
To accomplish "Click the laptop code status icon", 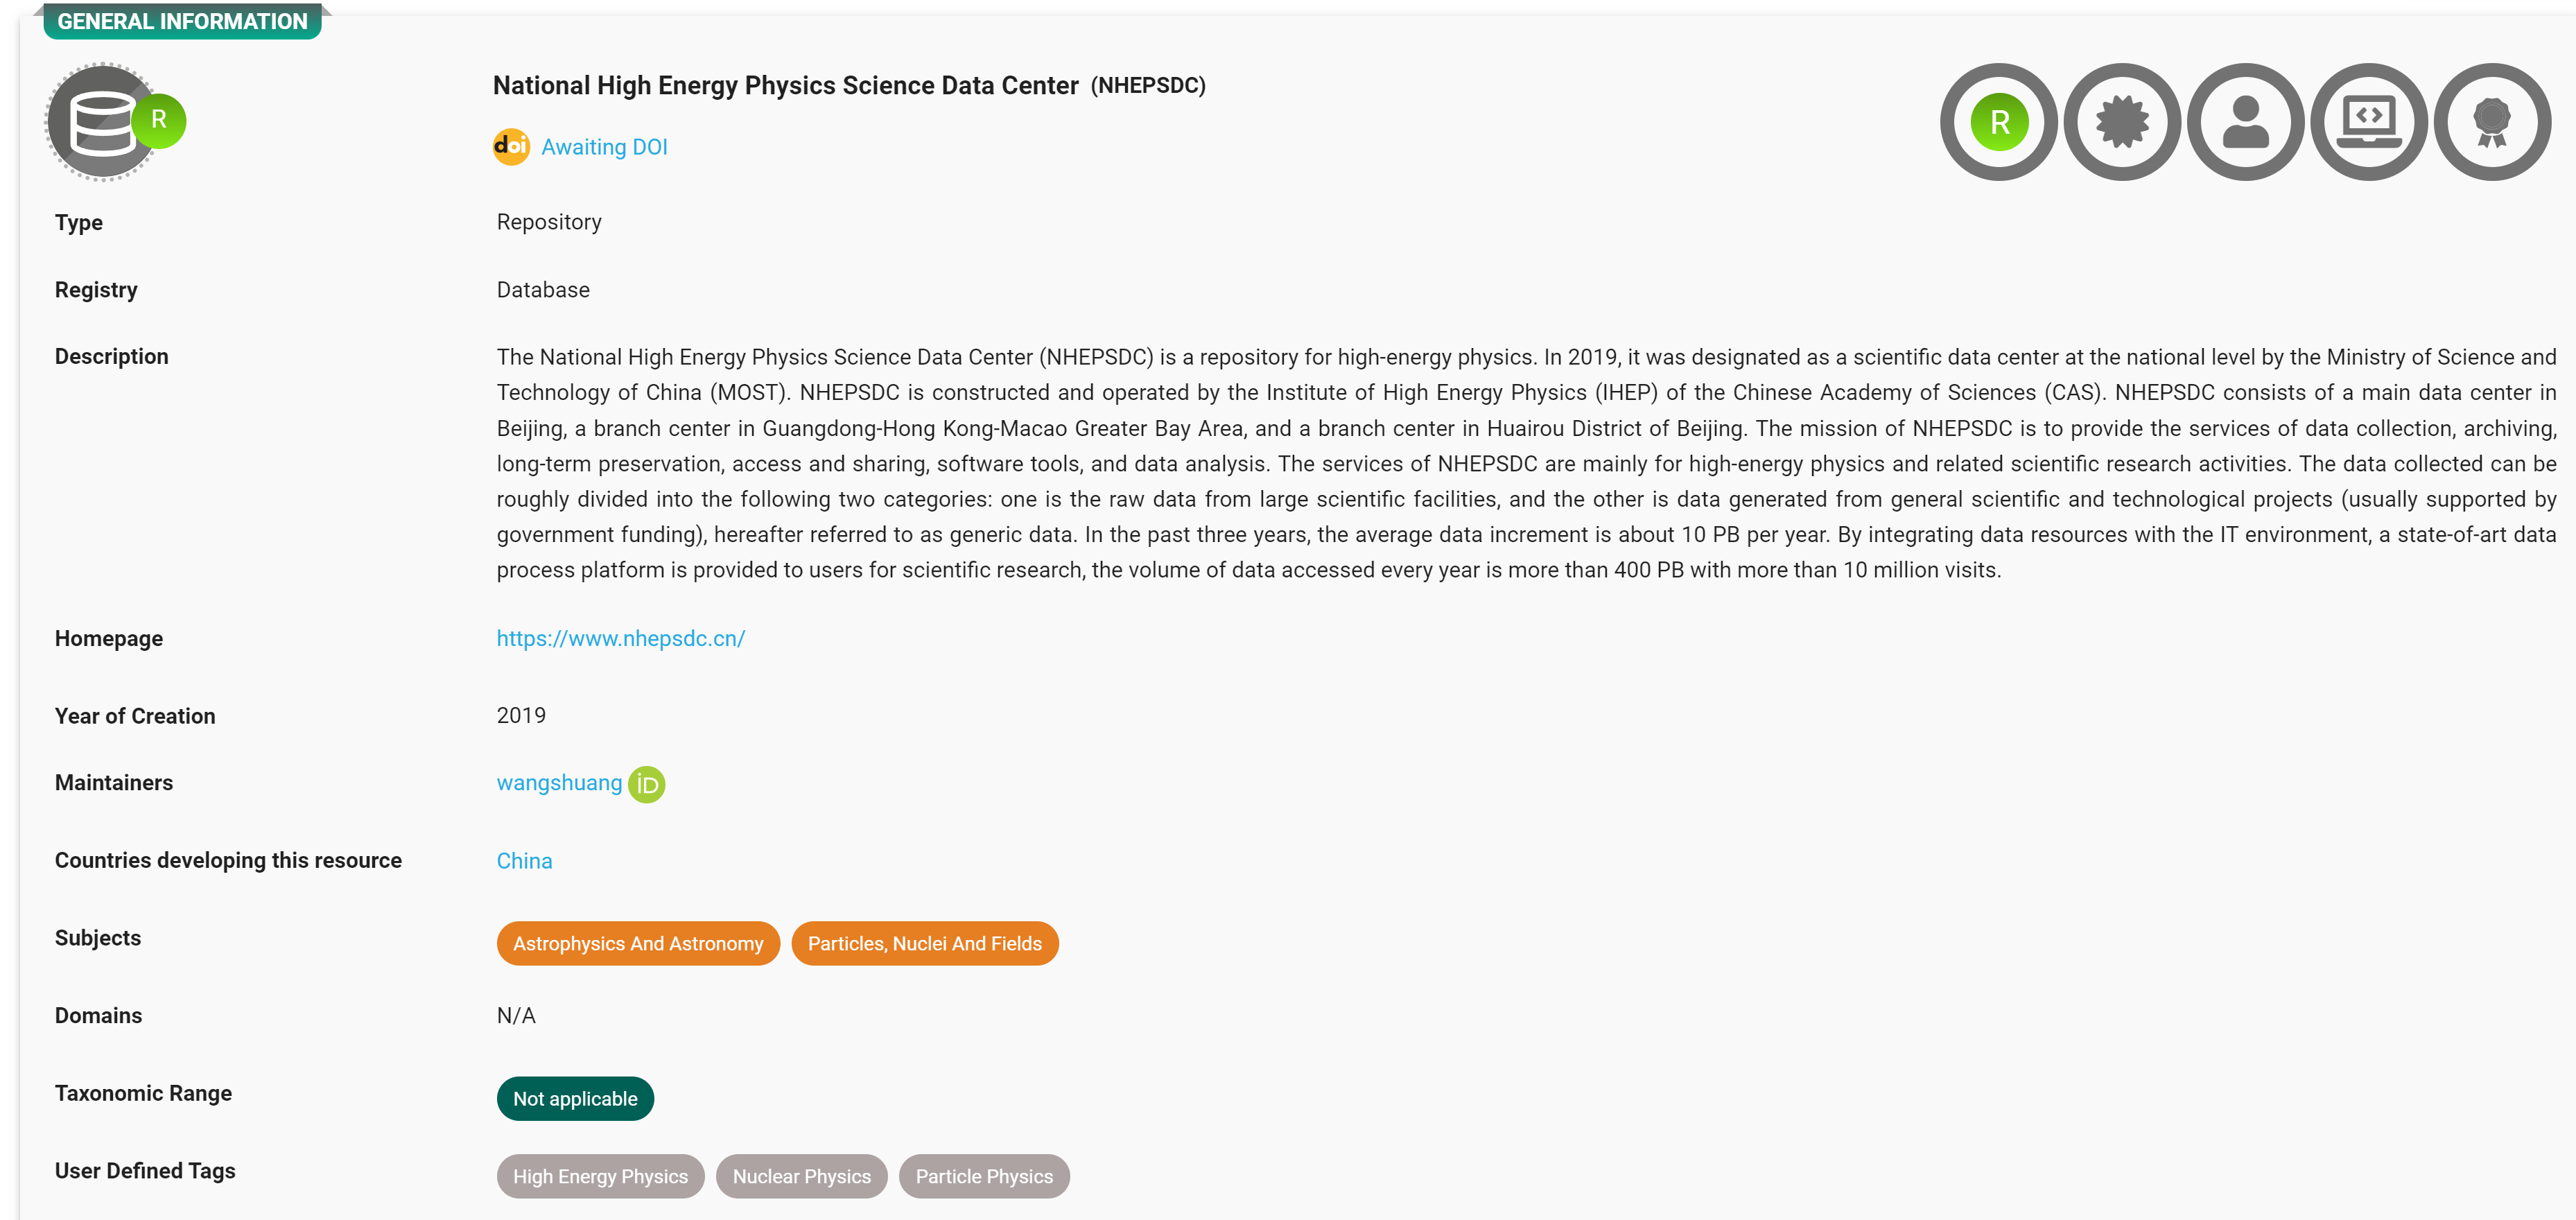I will [2368, 122].
